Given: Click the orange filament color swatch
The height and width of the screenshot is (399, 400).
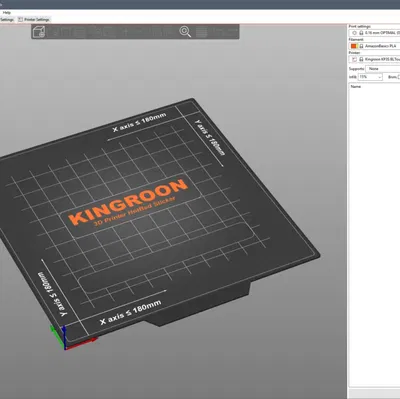Looking at the screenshot, I should pyautogui.click(x=354, y=46).
